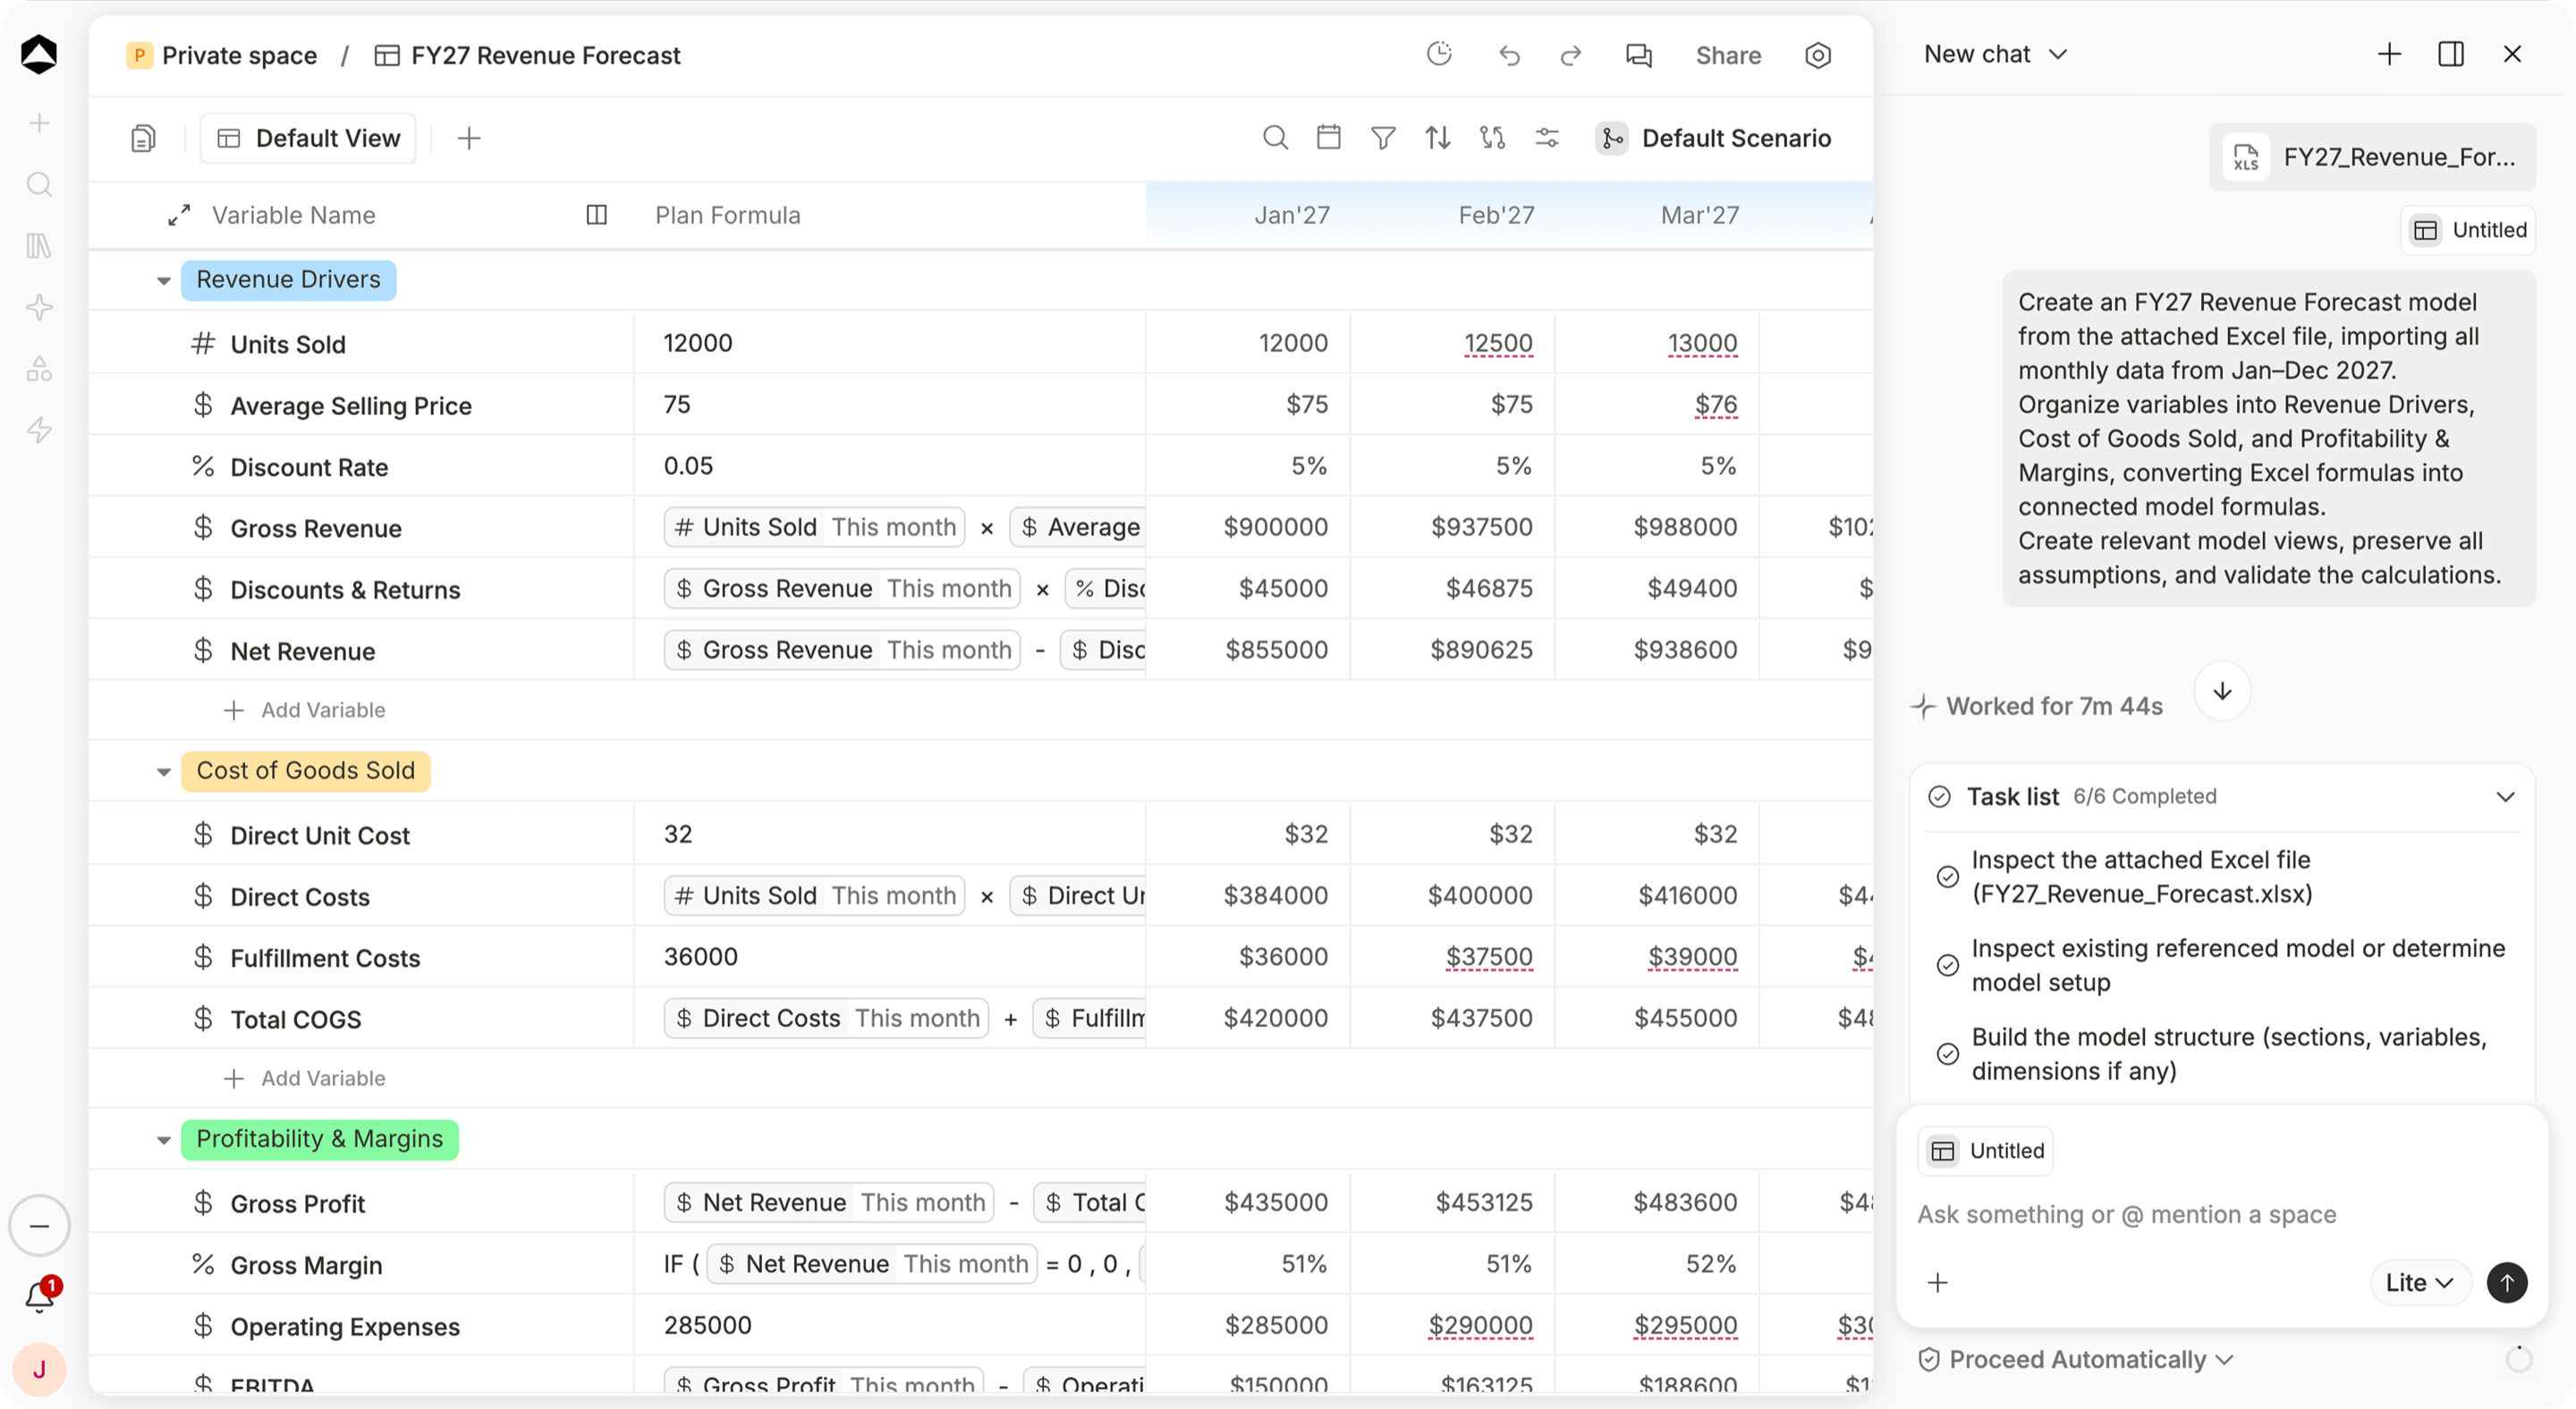Click the pages document icon left of Default View
2576x1409 pixels.
tap(143, 138)
